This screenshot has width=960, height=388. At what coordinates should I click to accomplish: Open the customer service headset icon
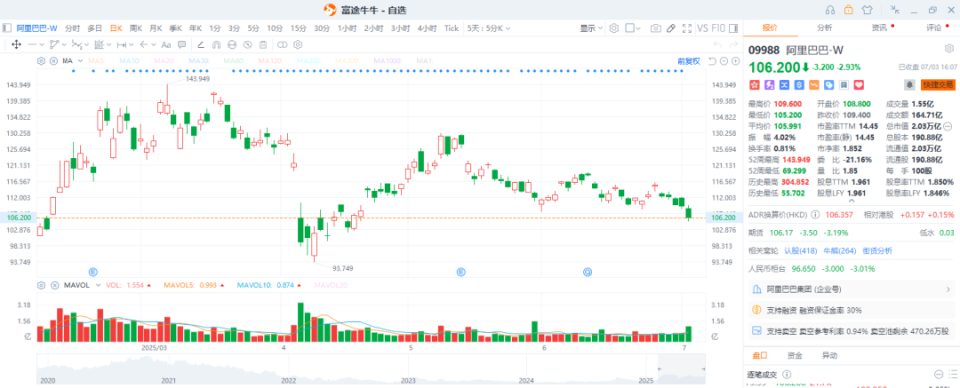pos(830,9)
